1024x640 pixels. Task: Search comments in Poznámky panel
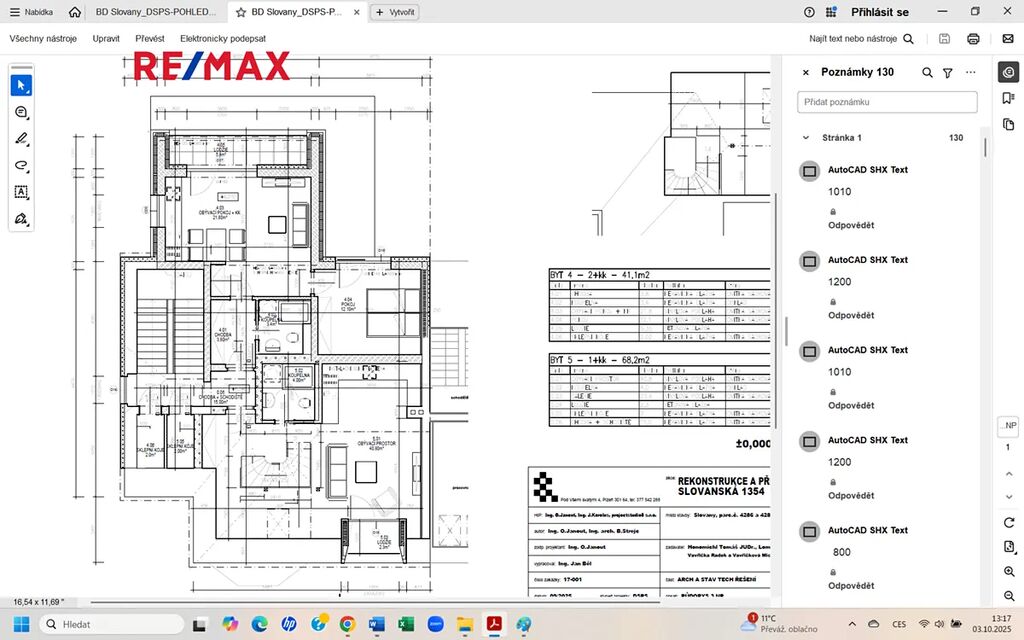(x=927, y=73)
